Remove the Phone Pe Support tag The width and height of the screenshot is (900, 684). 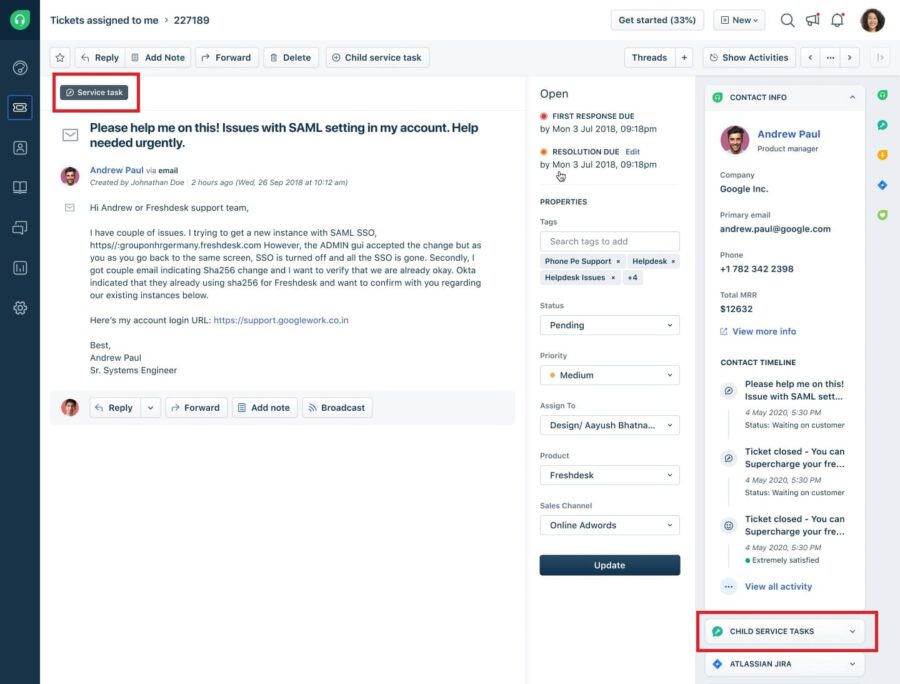(x=618, y=262)
